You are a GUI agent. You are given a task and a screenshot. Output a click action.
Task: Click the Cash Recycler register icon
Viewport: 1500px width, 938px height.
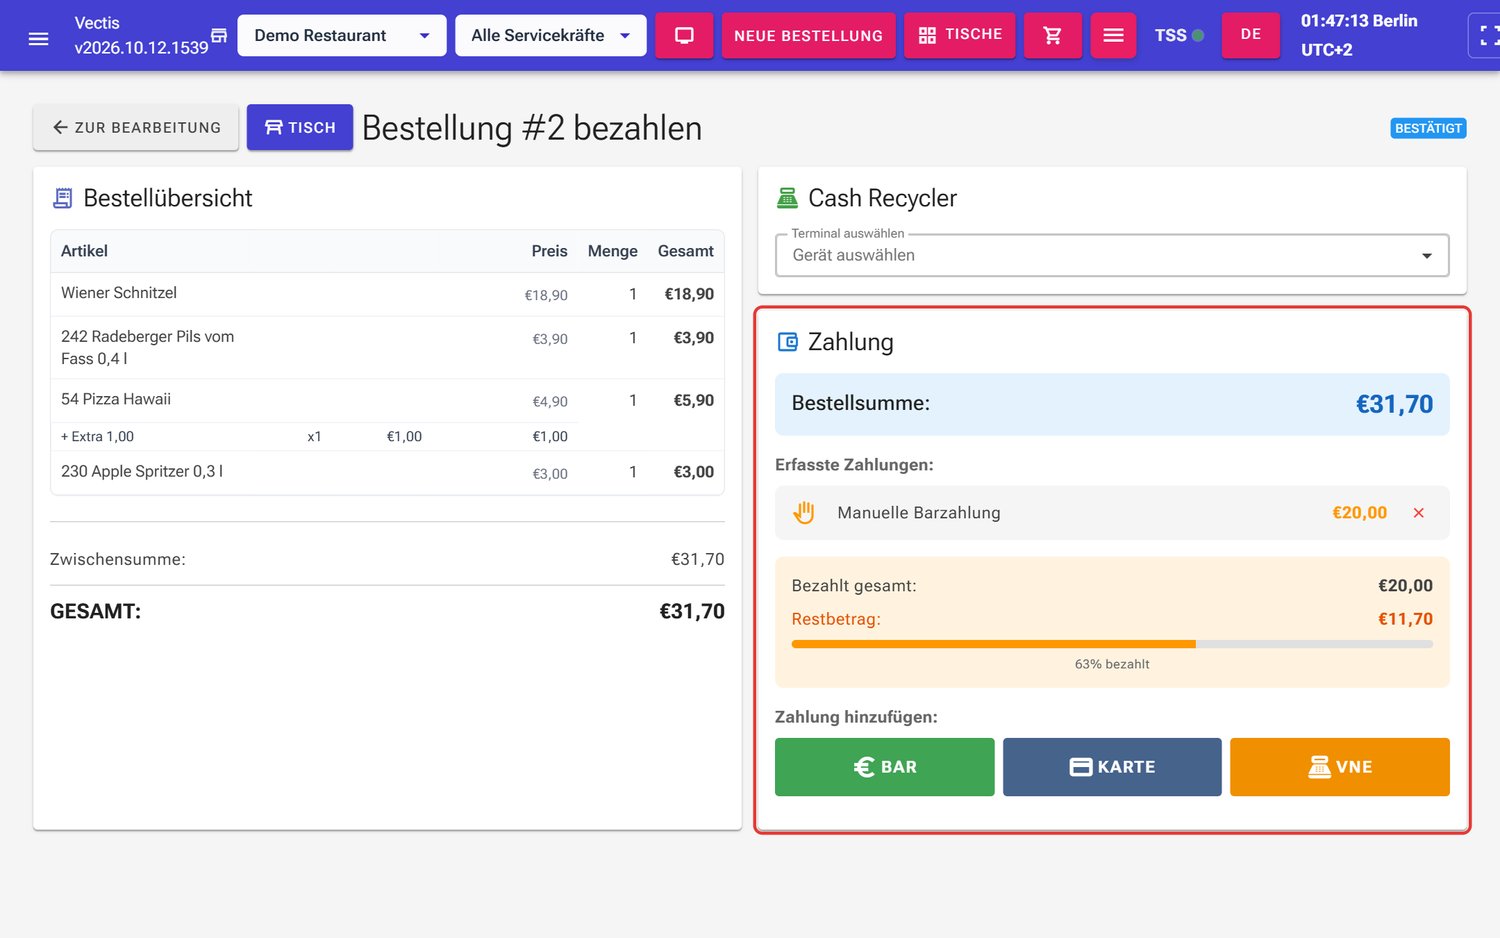(x=788, y=198)
